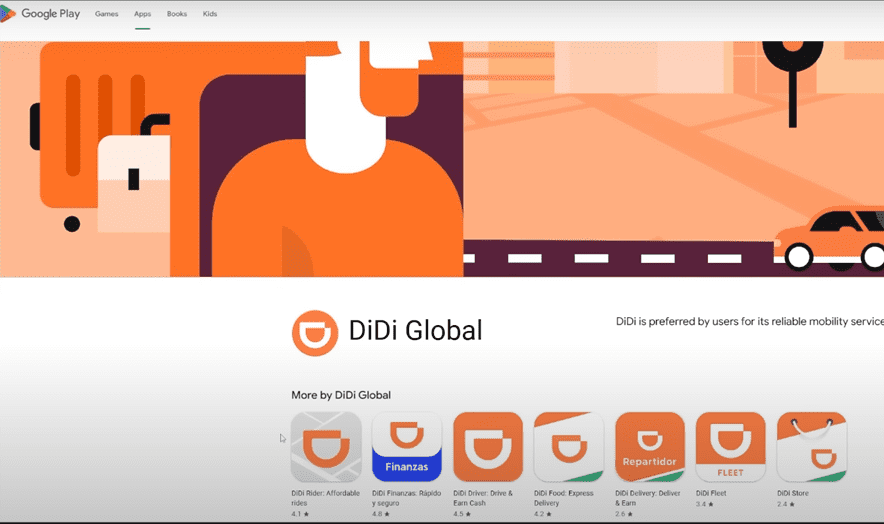The image size is (884, 524).
Task: Go to the Books tab
Action: pos(177,14)
